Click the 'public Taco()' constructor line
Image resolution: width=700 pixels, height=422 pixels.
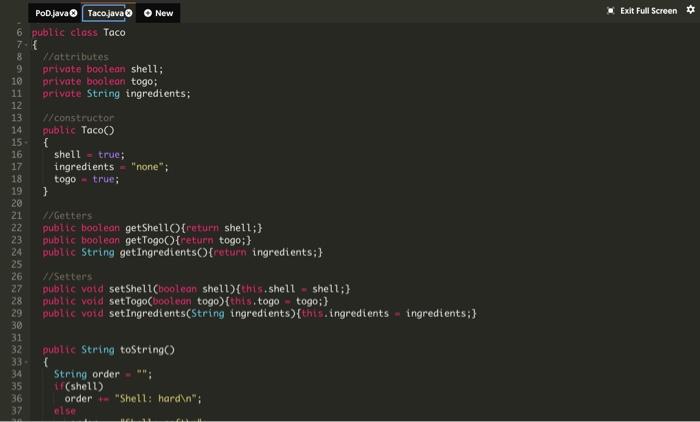[x=79, y=130]
